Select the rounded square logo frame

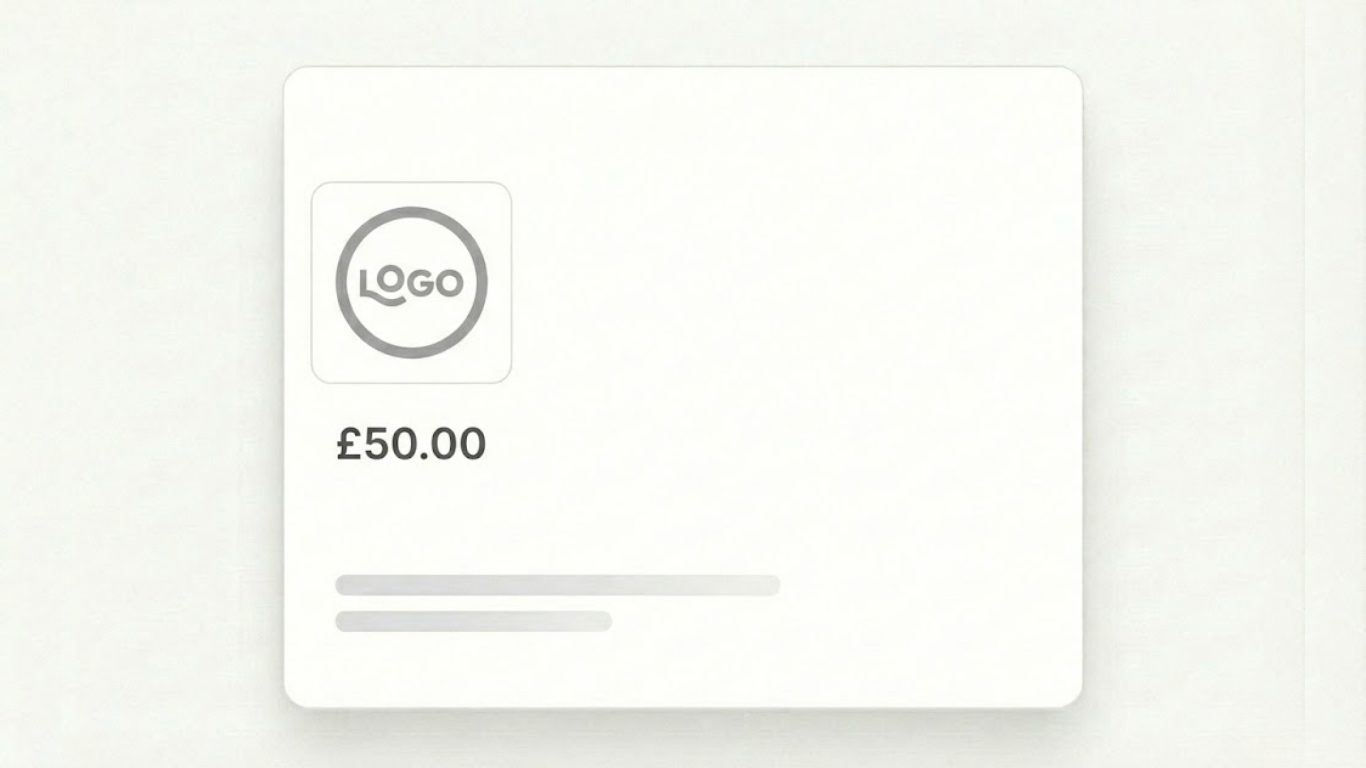(x=411, y=282)
